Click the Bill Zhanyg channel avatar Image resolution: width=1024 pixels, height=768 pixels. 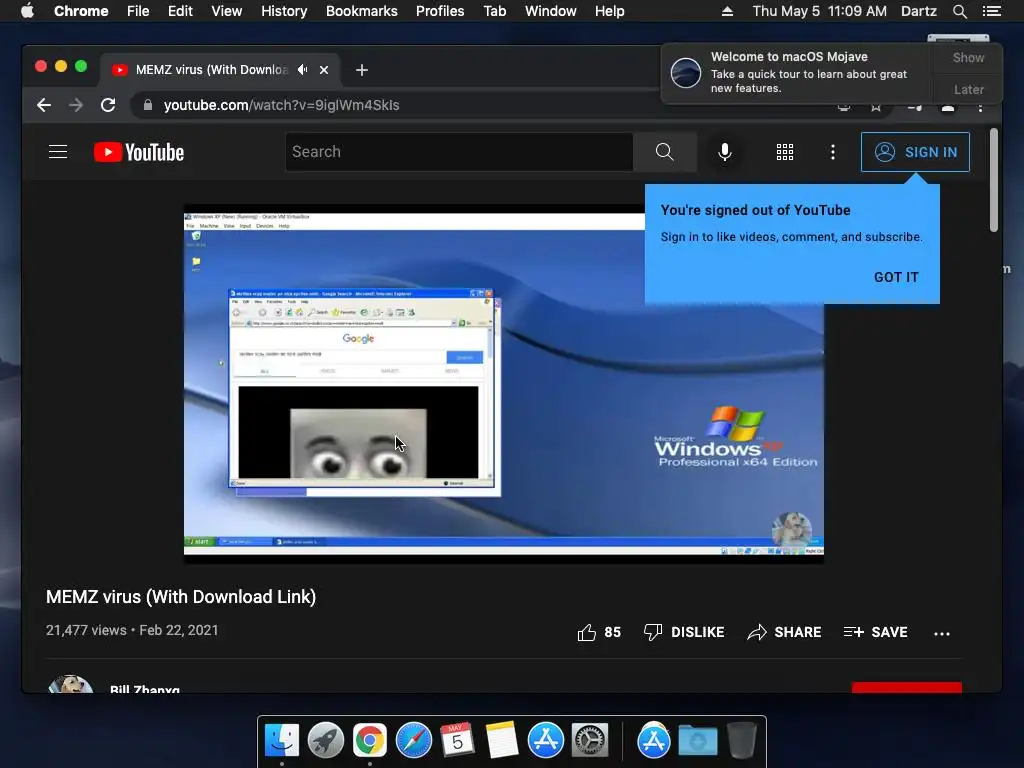click(71, 684)
